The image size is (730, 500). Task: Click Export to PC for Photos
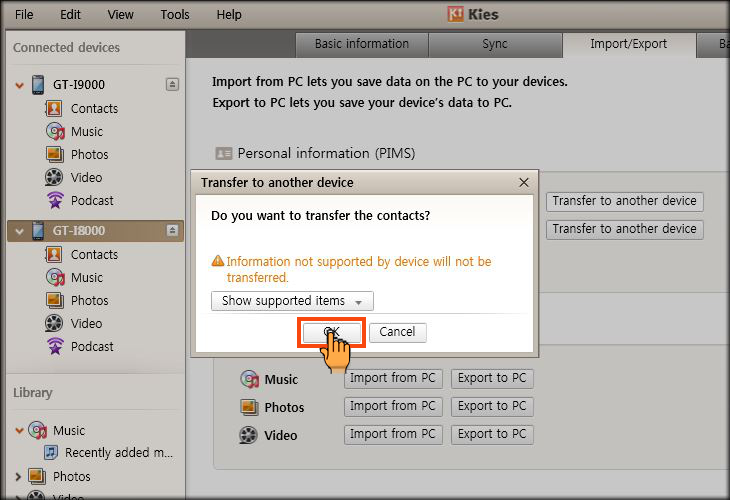coord(492,406)
